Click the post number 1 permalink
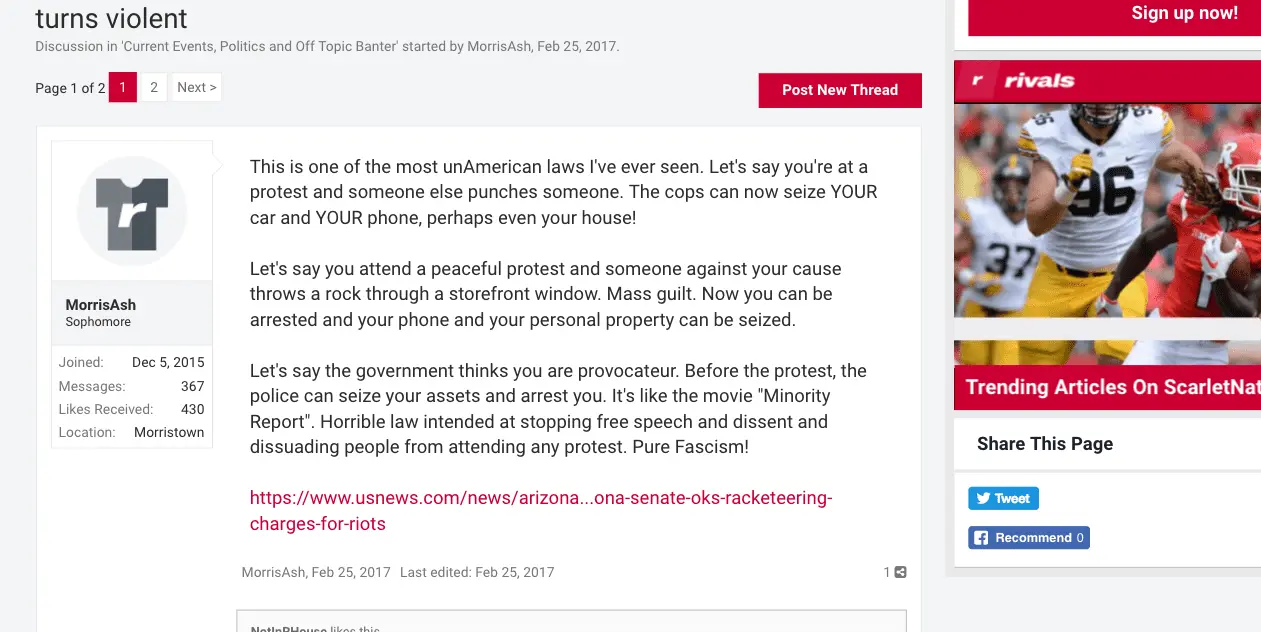 click(x=886, y=573)
